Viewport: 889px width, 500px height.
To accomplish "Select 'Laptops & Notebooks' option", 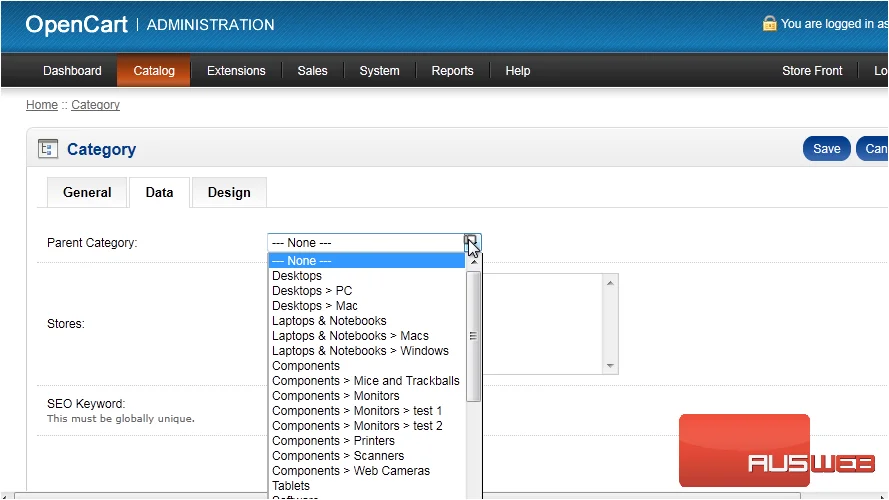I will coord(366,321).
